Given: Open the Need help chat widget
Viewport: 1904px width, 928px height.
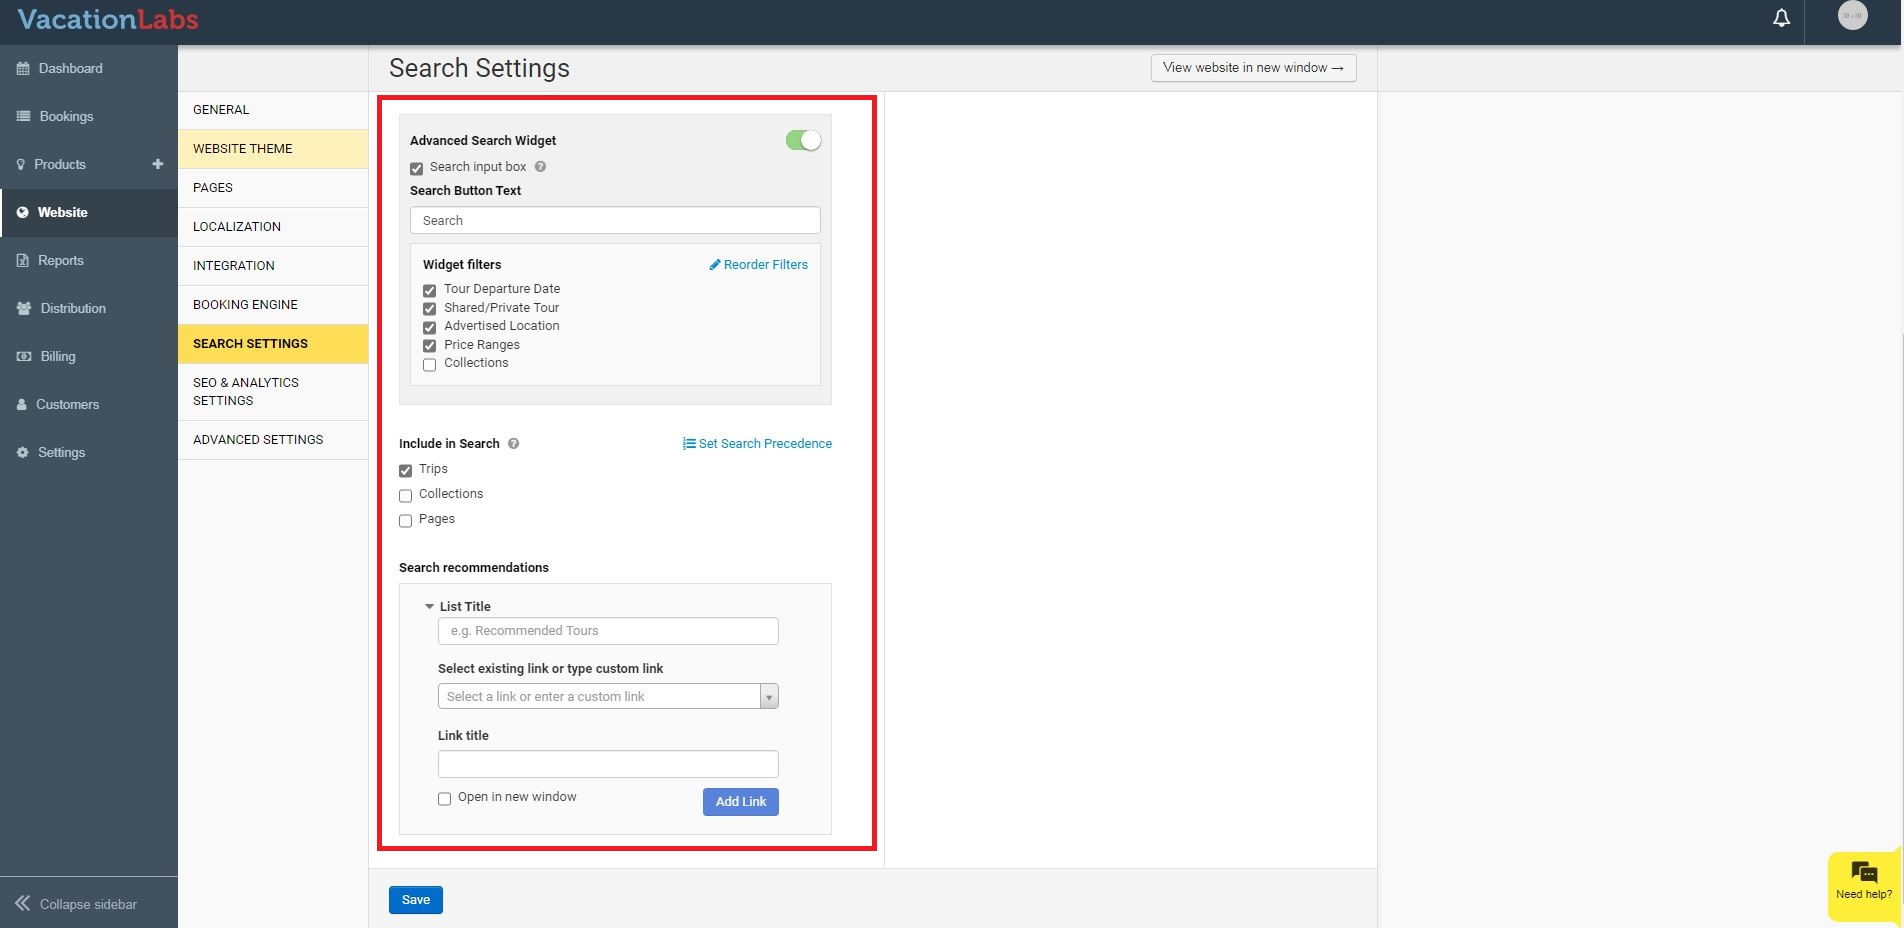Looking at the screenshot, I should pyautogui.click(x=1864, y=880).
